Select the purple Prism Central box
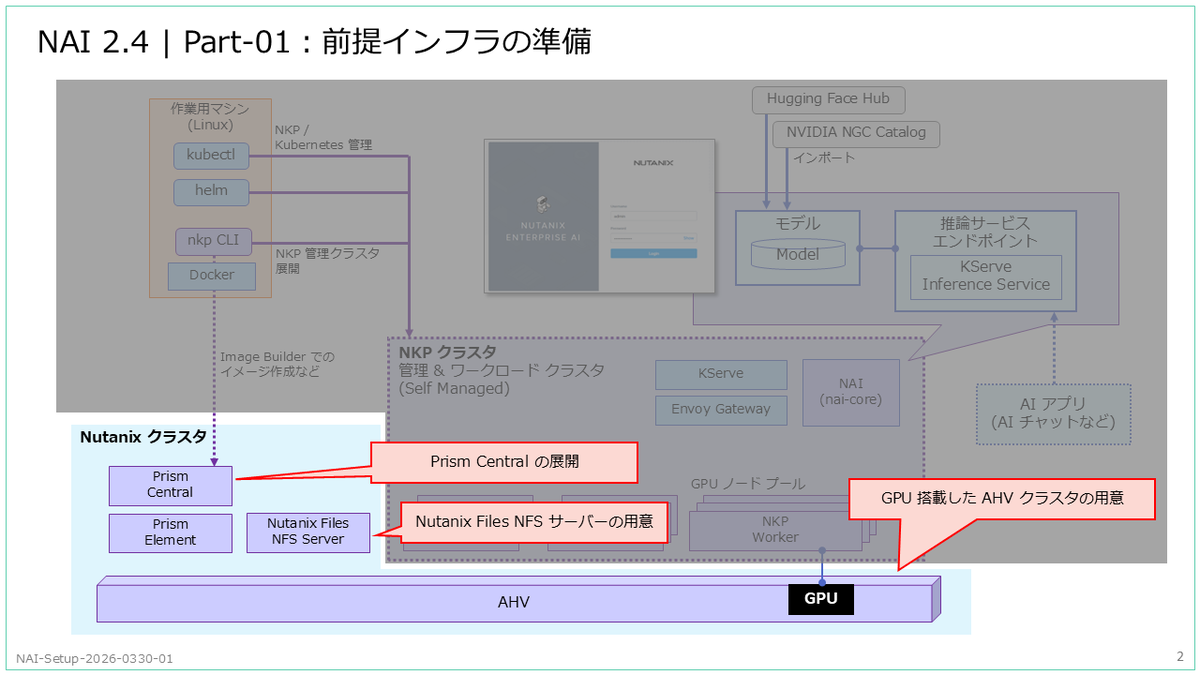Viewport: 1200px width, 675px height. pyautogui.click(x=171, y=485)
